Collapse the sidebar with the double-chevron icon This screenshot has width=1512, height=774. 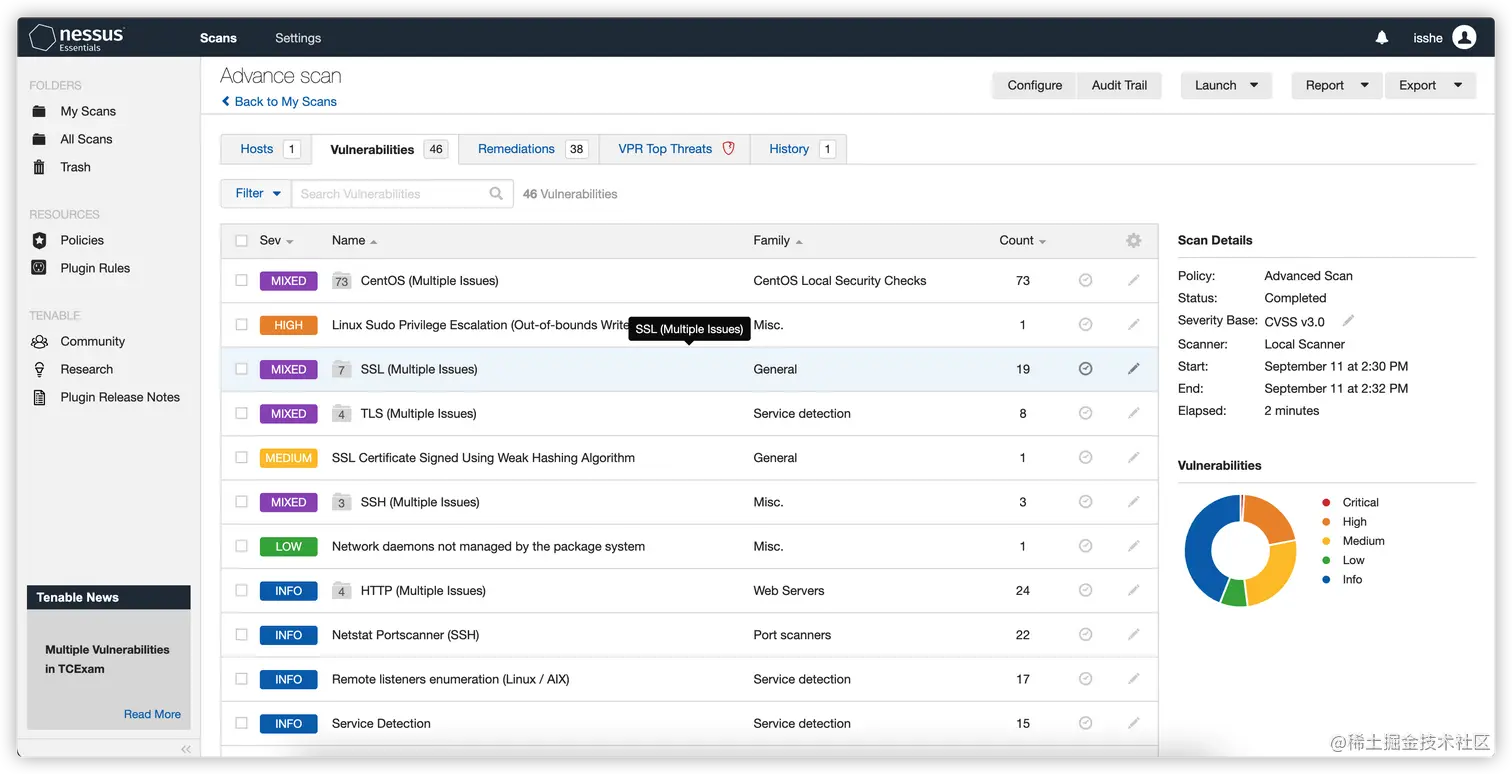click(x=186, y=749)
